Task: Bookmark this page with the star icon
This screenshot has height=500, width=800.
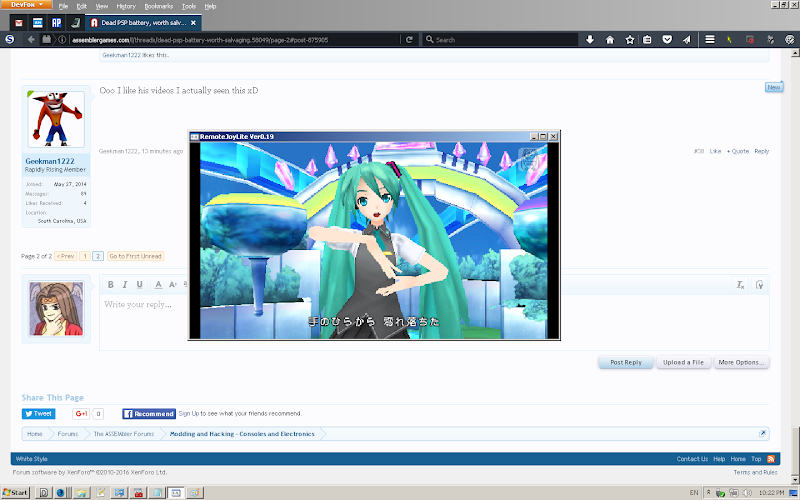Action: [630, 39]
